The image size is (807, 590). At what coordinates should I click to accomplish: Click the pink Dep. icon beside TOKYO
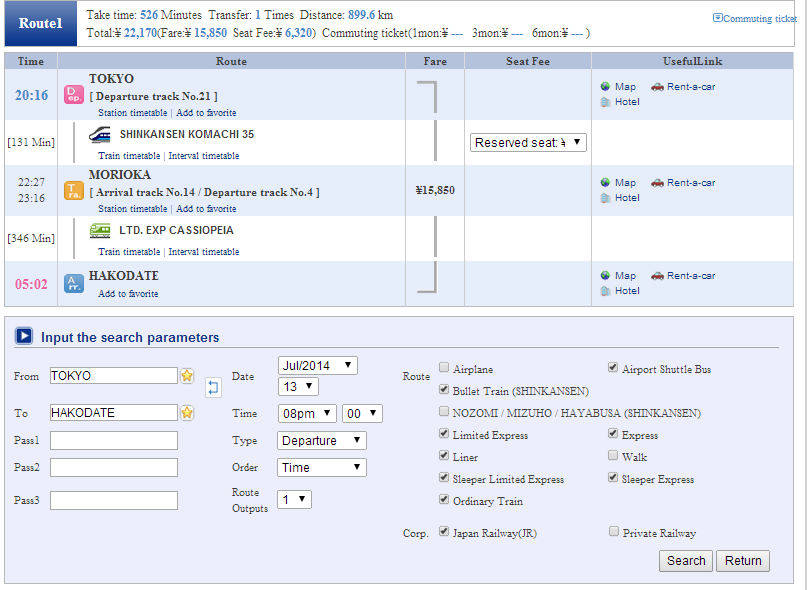(74, 95)
